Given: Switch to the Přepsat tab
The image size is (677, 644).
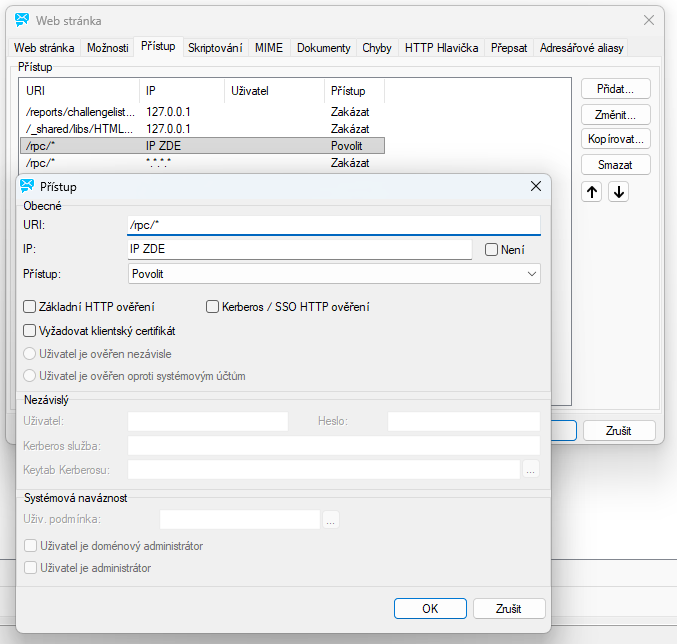Looking at the screenshot, I should [509, 47].
